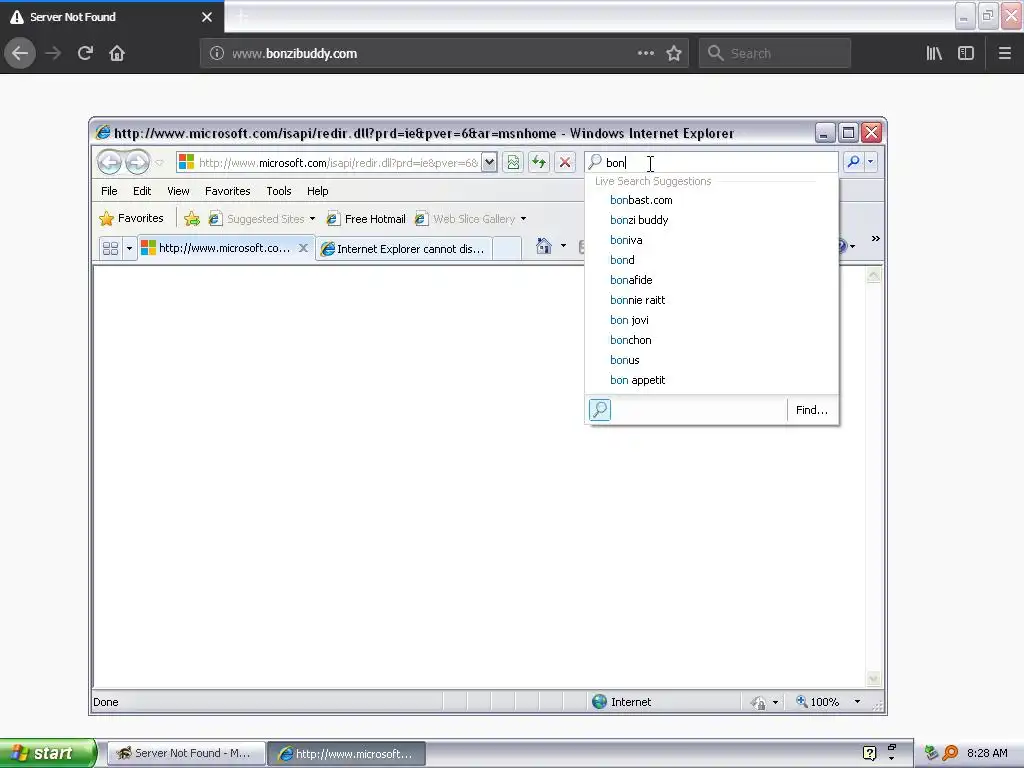This screenshot has height=768, width=1024.
Task: Open Firefox Library icon
Action: [934, 54]
